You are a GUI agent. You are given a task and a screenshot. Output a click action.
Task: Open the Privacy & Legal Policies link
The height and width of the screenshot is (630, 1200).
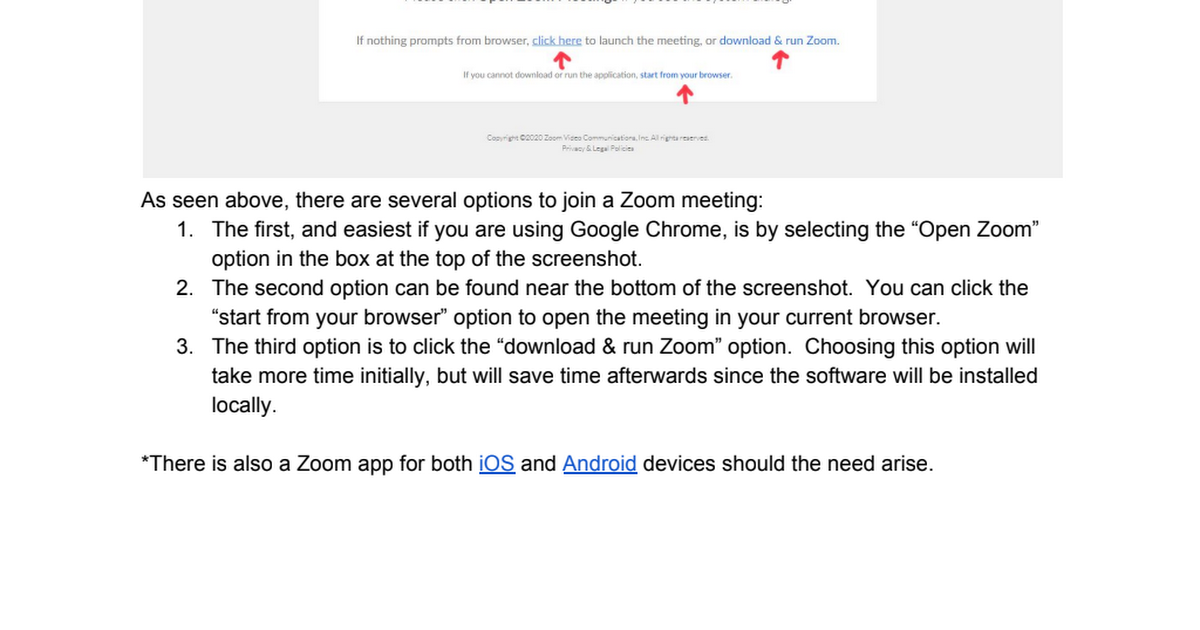click(597, 147)
